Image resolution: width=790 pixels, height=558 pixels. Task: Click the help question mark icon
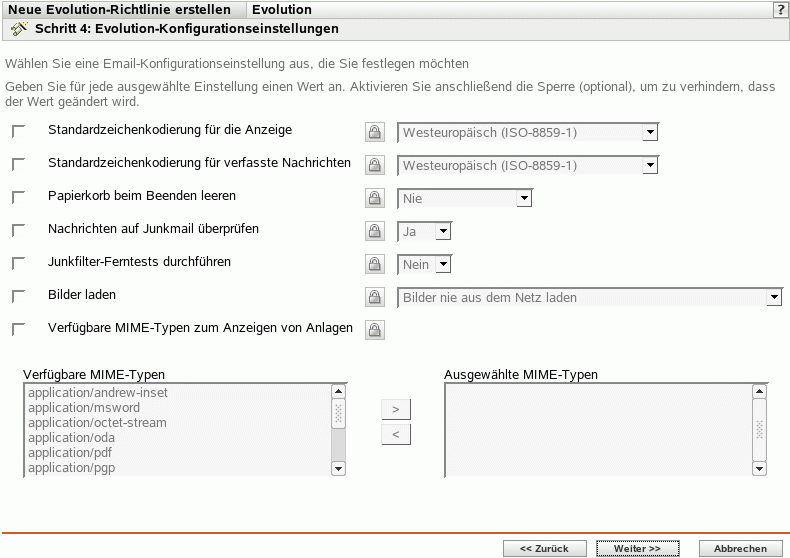(x=780, y=10)
